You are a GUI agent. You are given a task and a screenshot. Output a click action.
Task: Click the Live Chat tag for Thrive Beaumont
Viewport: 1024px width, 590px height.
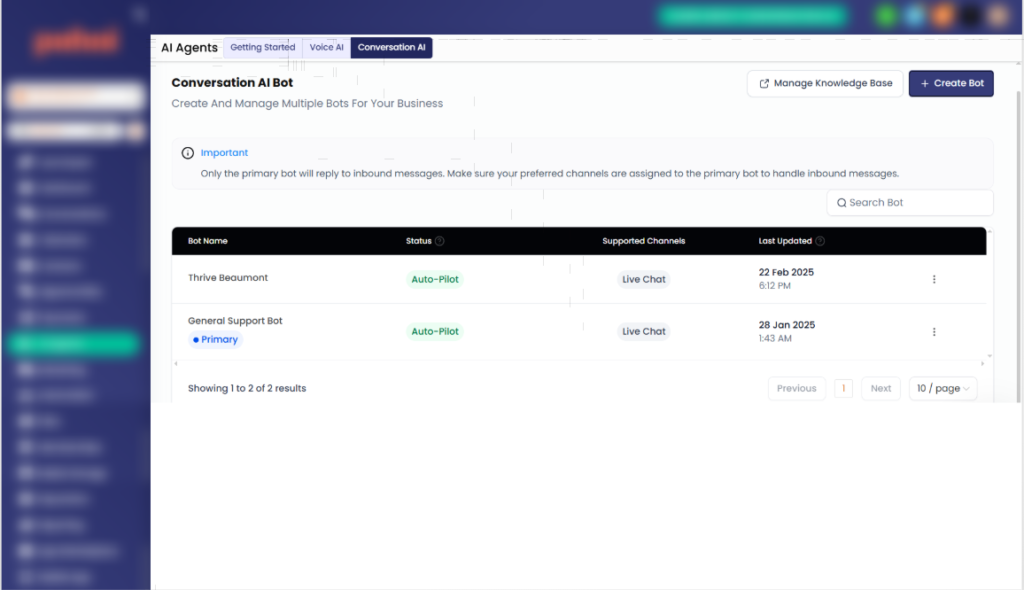[643, 279]
